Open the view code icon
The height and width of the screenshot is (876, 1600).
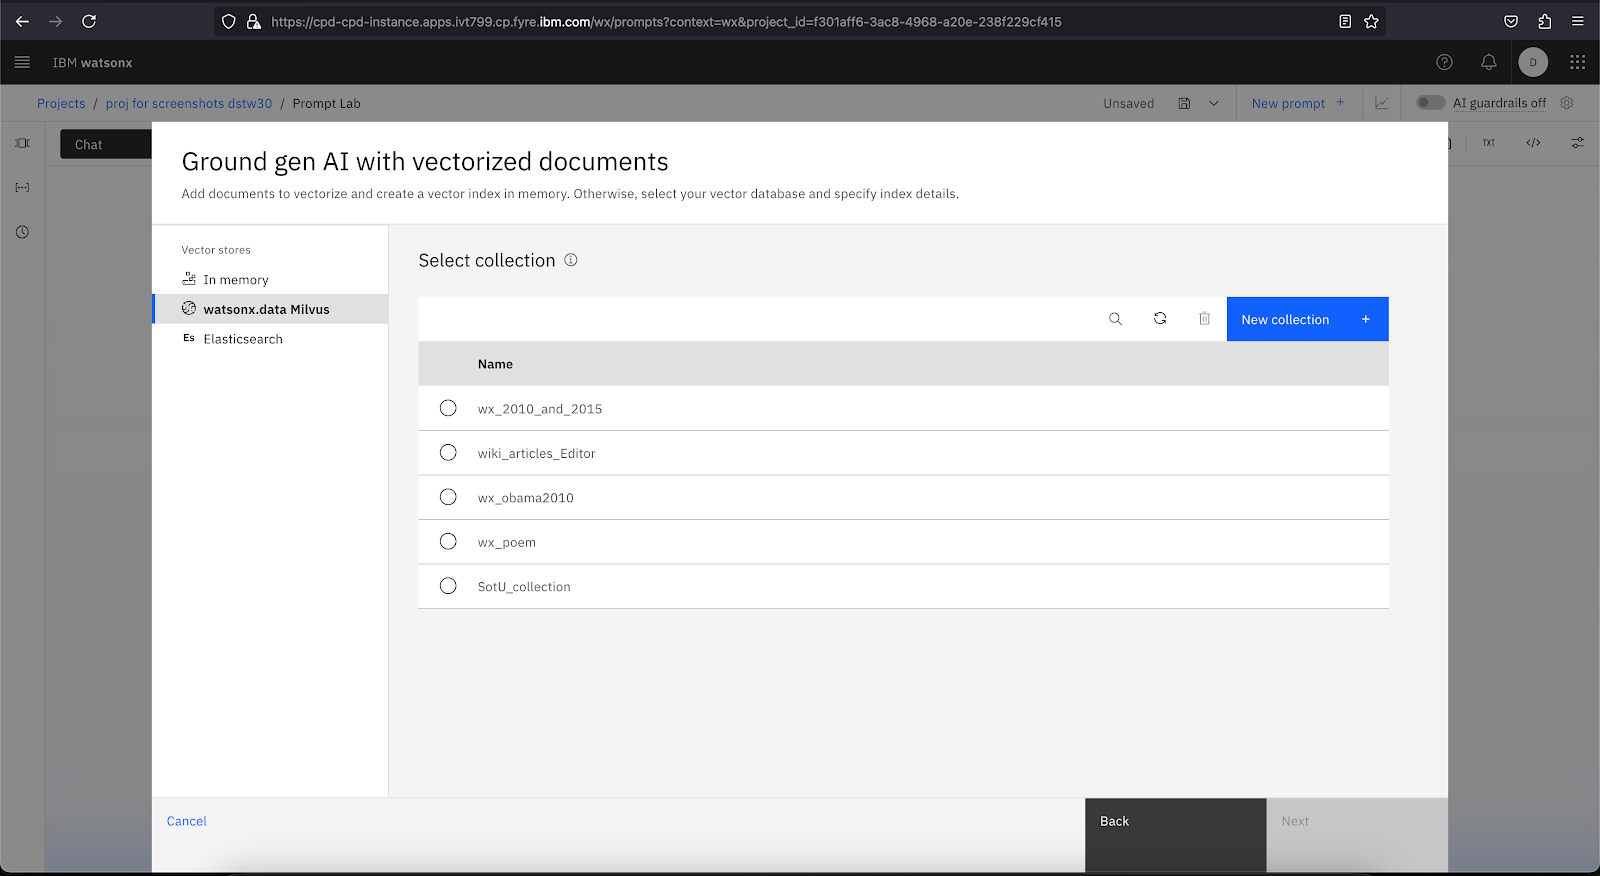1533,143
